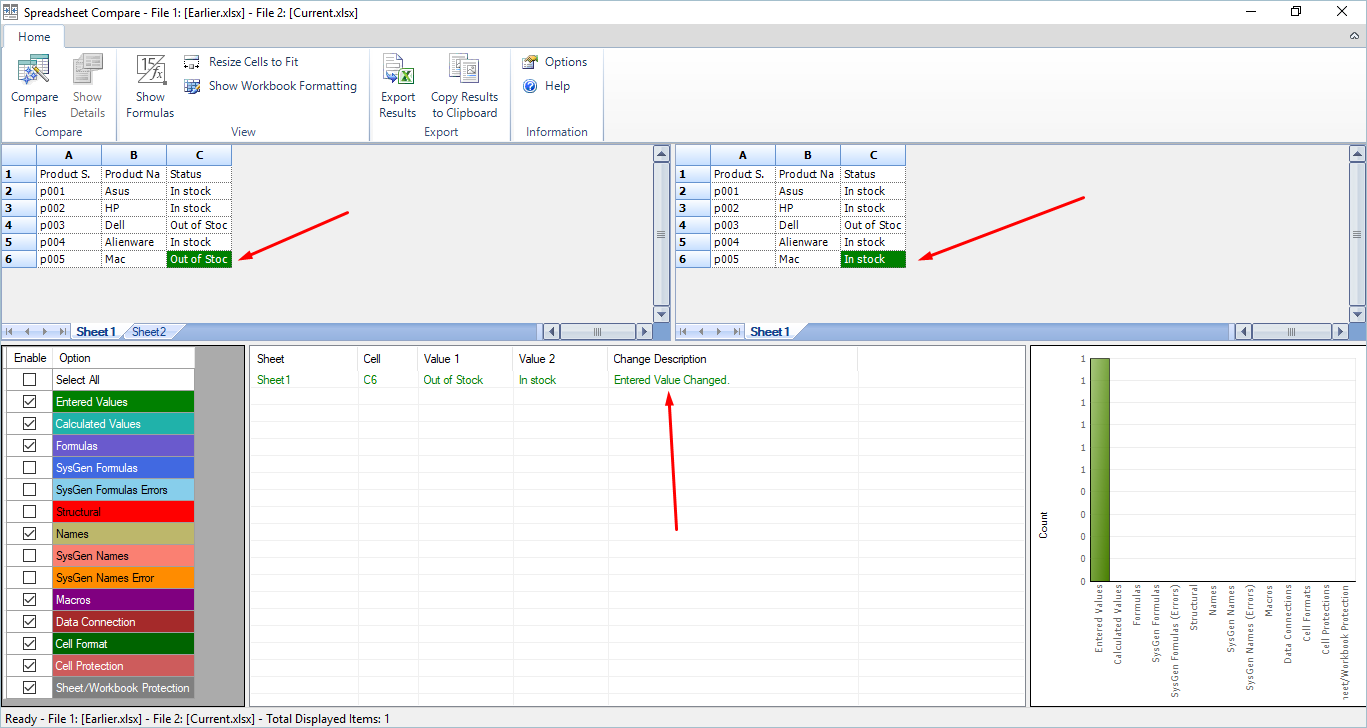Click green Entered Values bar in chart
Screen dimensions: 1367x728
1100,468
